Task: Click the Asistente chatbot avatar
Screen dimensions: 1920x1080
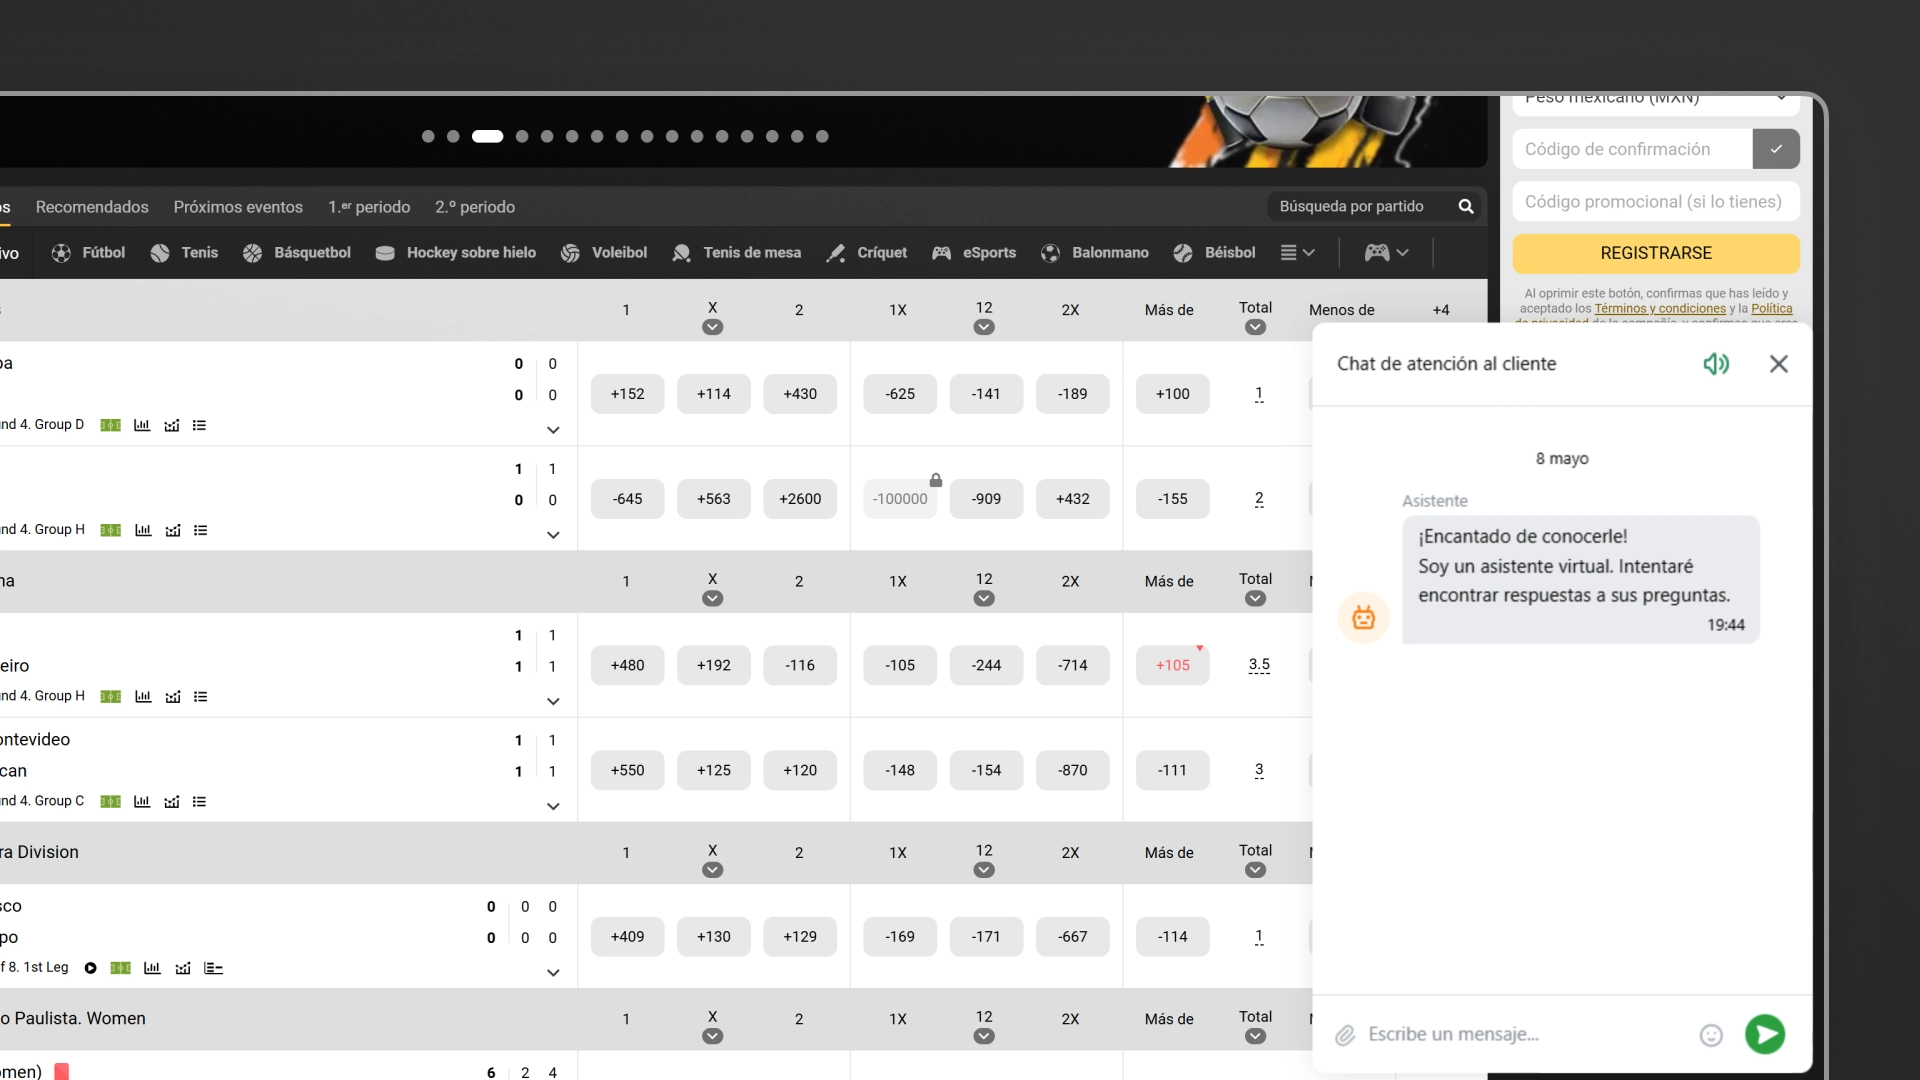Action: pos(1364,617)
